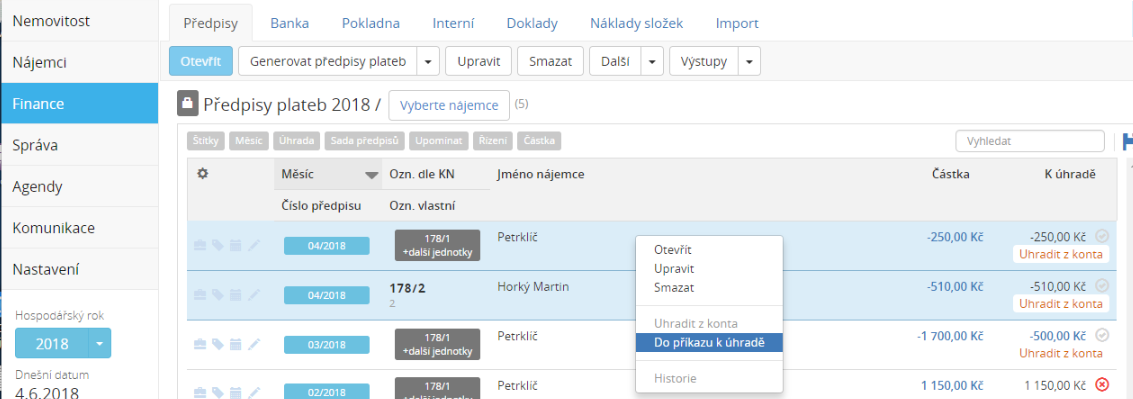This screenshot has height=399, width=1133.
Task: Toggle the Částka filter tag
Action: [540, 140]
